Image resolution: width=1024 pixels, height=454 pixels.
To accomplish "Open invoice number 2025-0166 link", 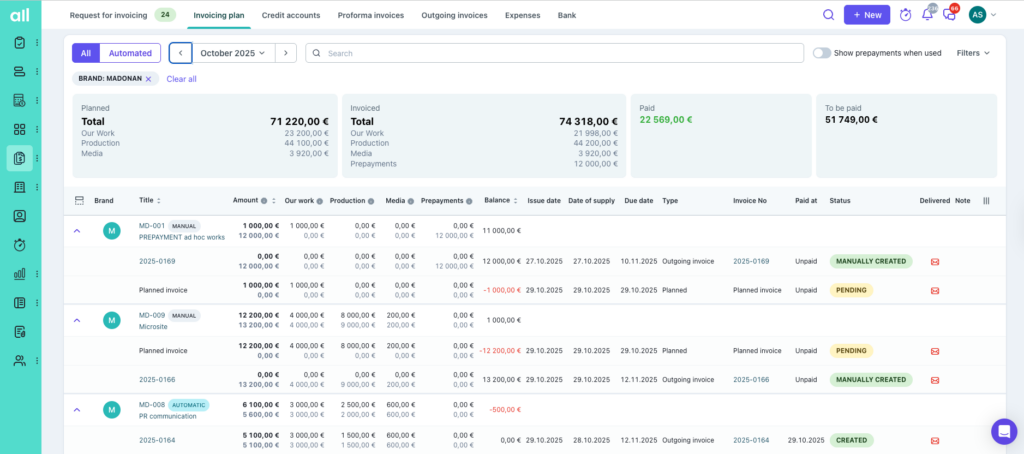I will click(x=750, y=380).
